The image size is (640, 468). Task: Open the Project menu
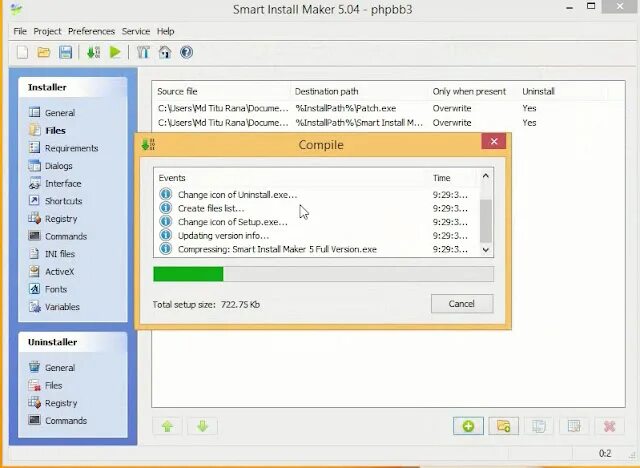tap(47, 31)
